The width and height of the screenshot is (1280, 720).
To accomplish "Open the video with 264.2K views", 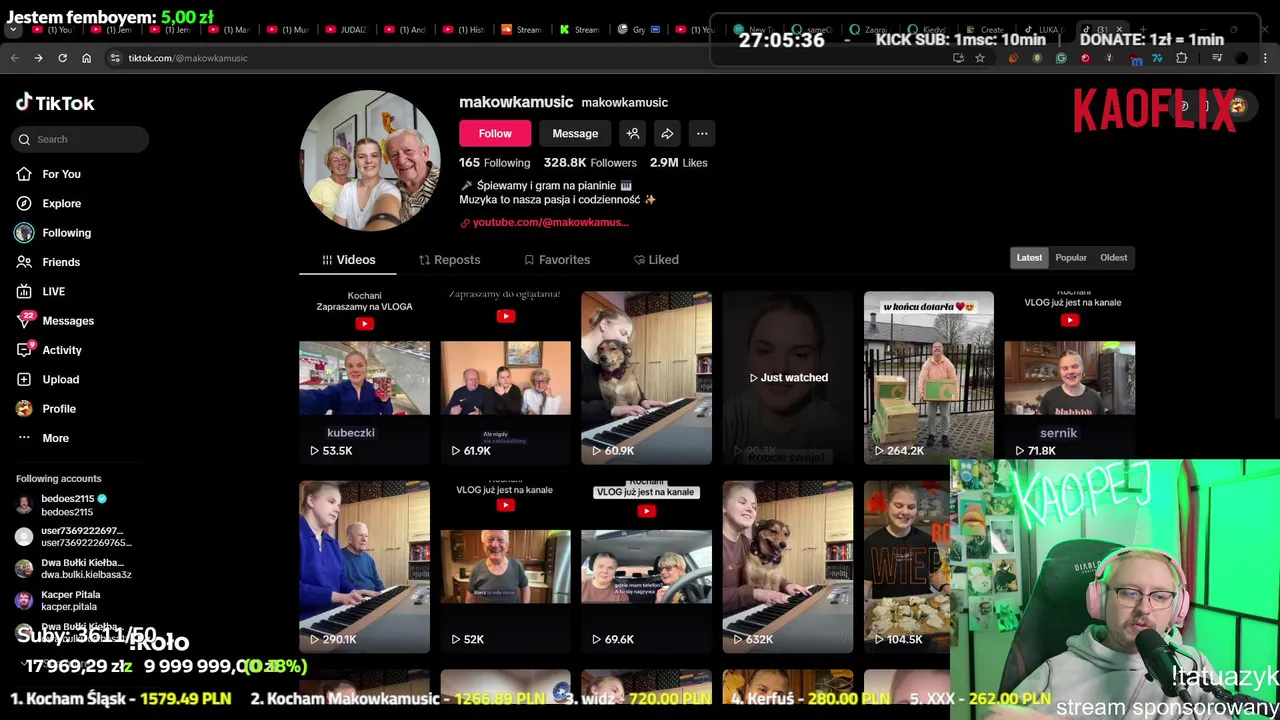I will 929,378.
